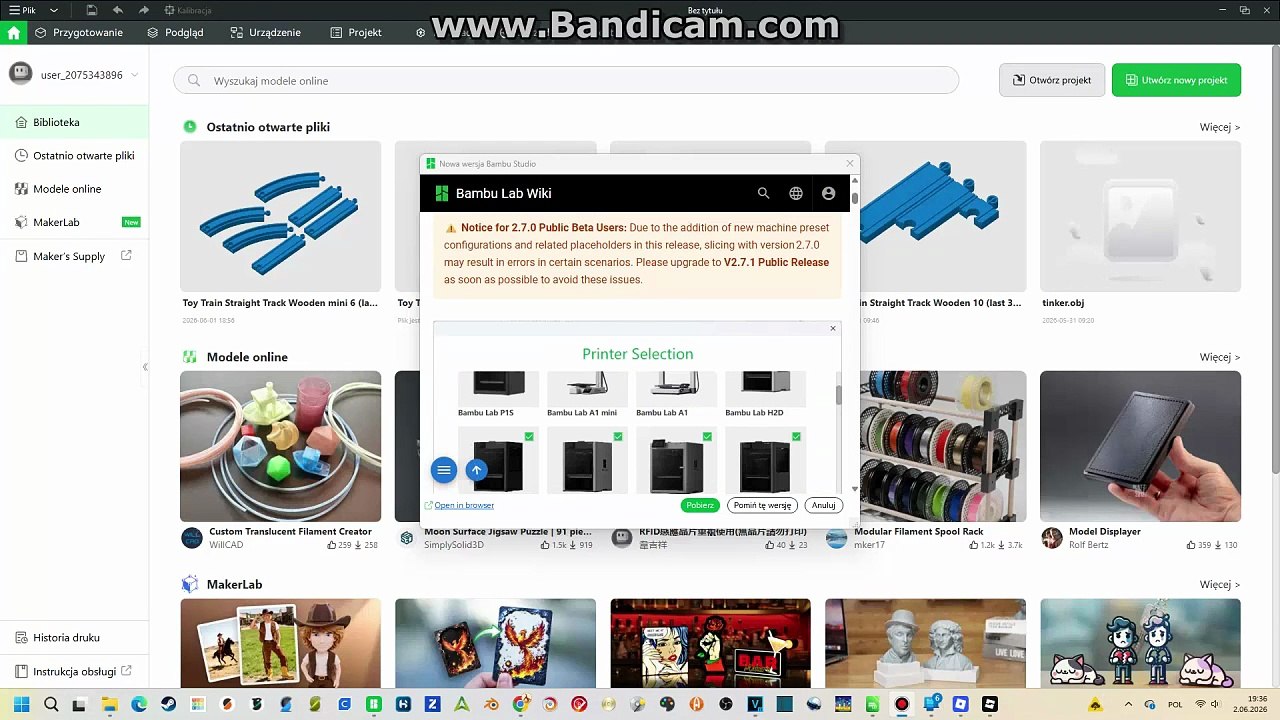Open MakerLab from the sidebar

(x=74, y=222)
